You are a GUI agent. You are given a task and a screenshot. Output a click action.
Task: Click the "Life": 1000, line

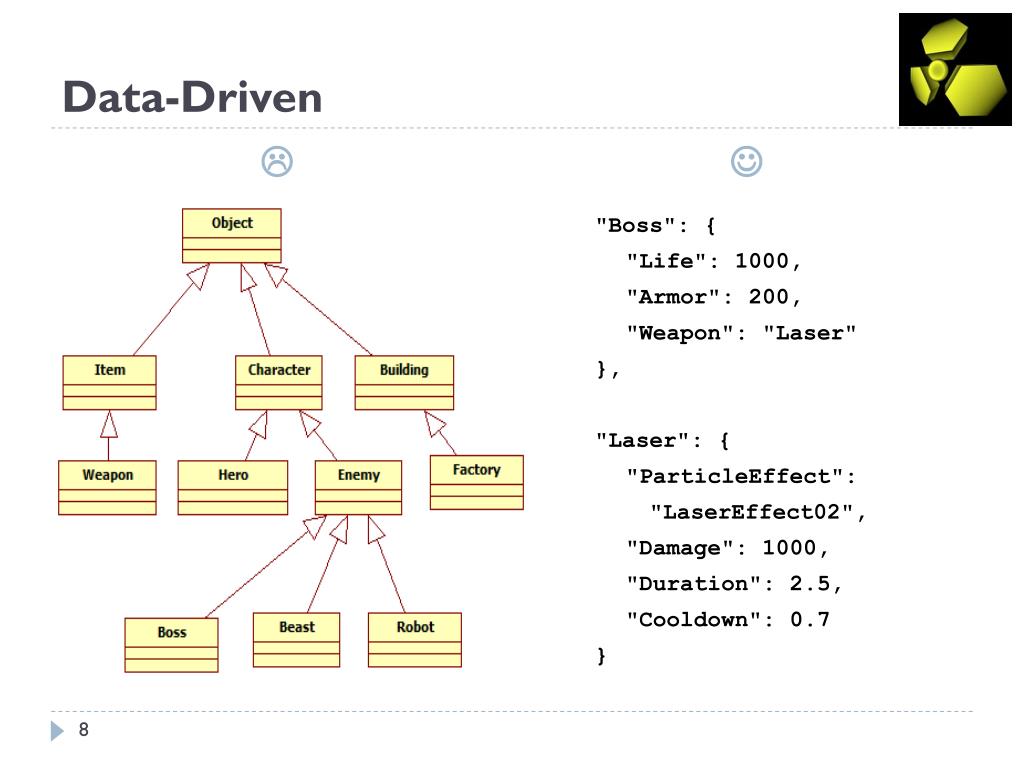tap(714, 261)
